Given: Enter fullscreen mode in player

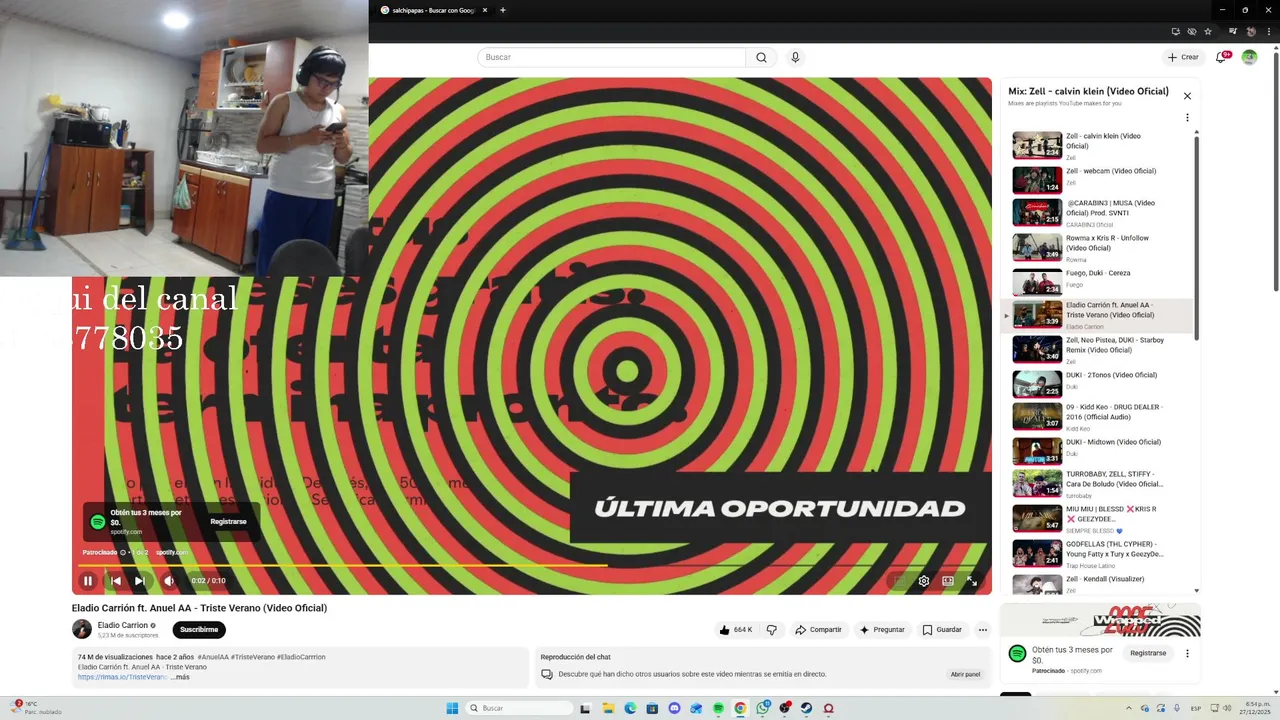Looking at the screenshot, I should pyautogui.click(x=972, y=581).
